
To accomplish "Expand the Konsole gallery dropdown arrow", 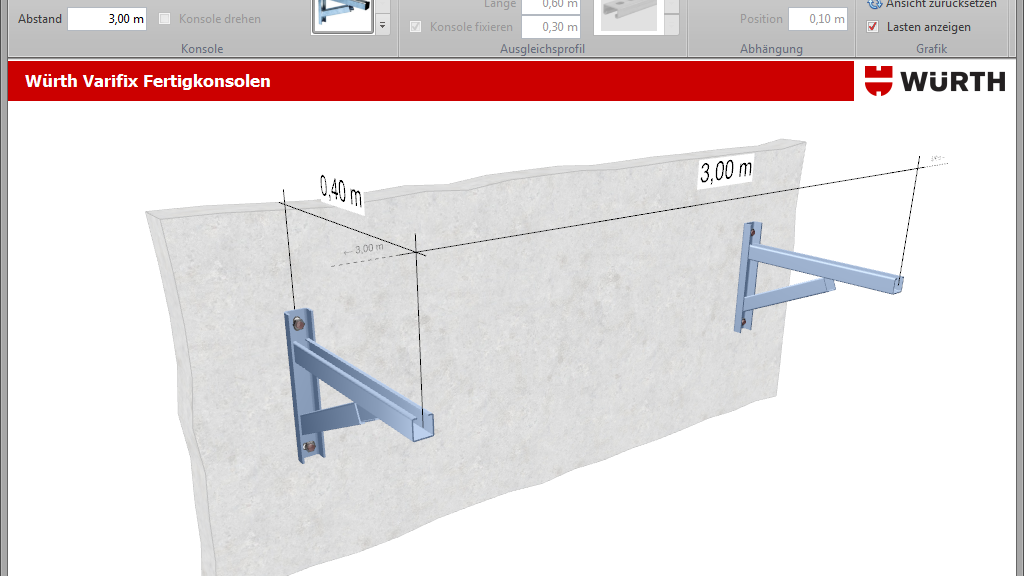I will pos(383,25).
